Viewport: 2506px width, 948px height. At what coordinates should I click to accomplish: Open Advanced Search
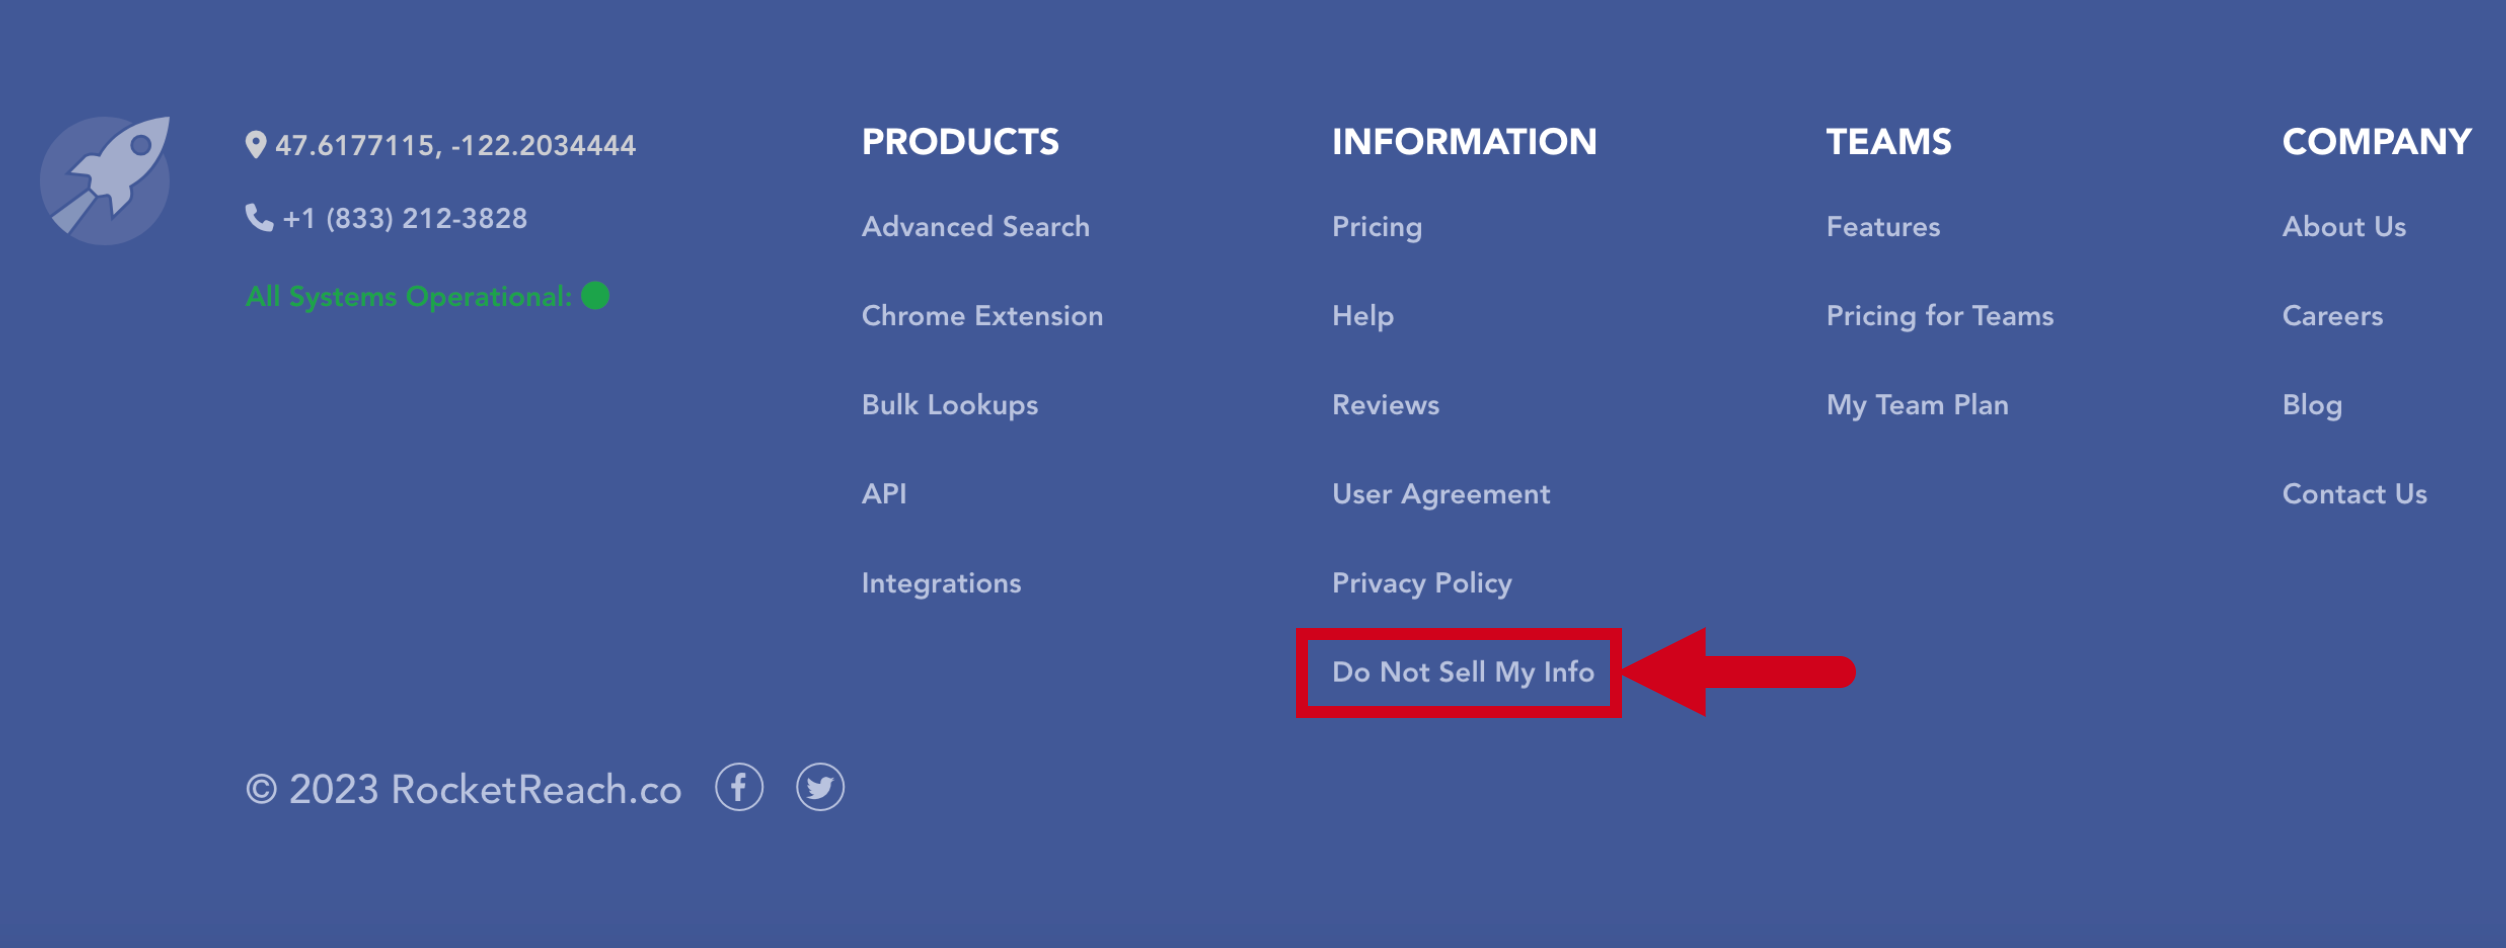975,227
